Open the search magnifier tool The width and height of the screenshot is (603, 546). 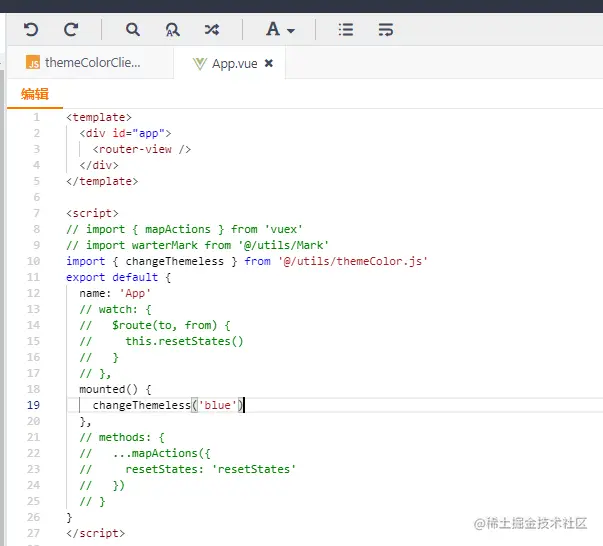(x=133, y=30)
